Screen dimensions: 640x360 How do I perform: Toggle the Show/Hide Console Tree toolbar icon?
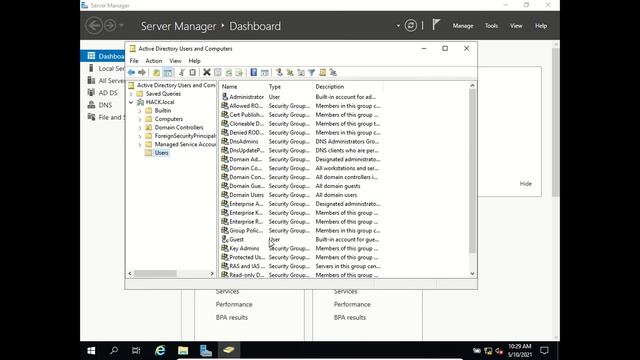[x=168, y=73]
